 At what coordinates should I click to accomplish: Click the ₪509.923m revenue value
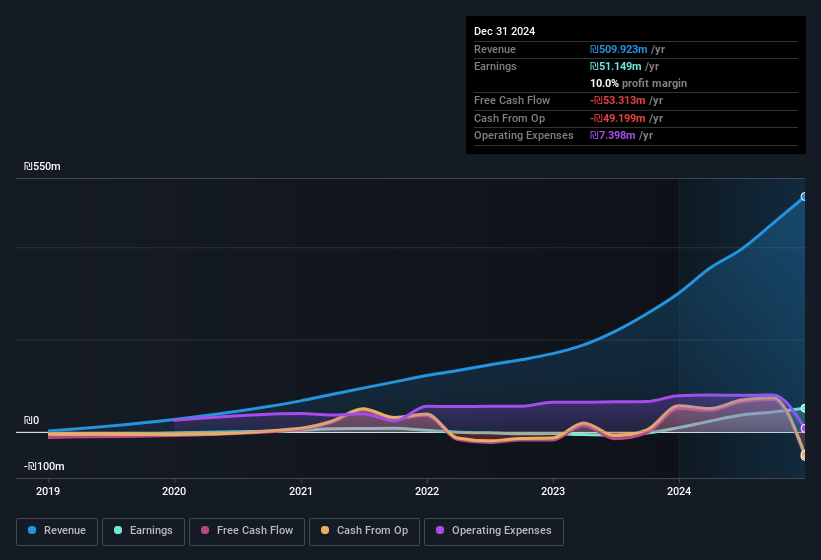coord(618,49)
